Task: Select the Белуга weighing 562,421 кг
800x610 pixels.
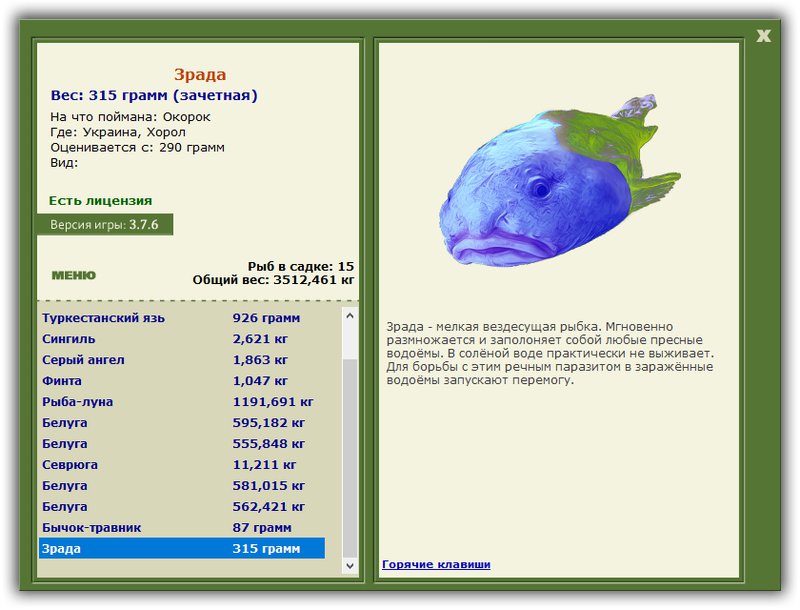Action: coord(182,506)
